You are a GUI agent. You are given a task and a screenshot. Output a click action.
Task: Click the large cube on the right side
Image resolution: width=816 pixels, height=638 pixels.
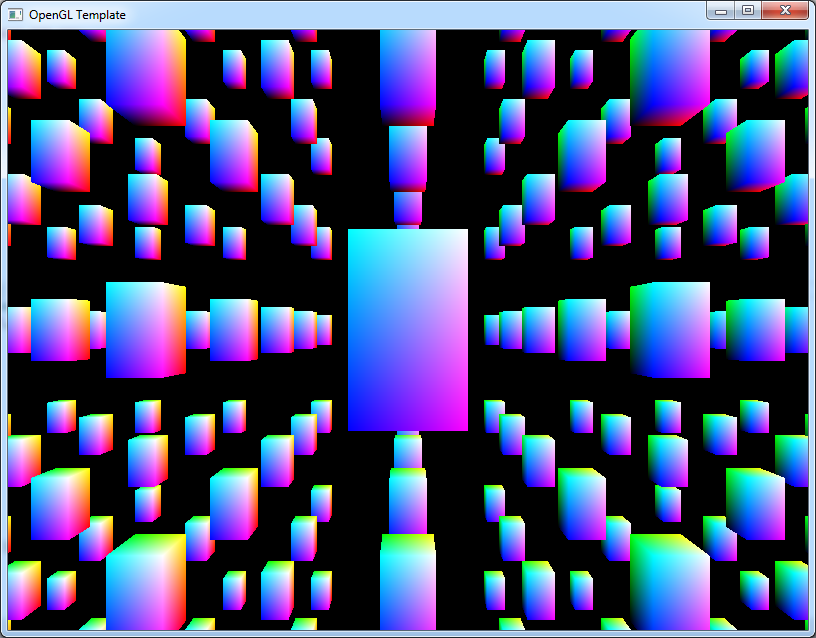(x=670, y=328)
